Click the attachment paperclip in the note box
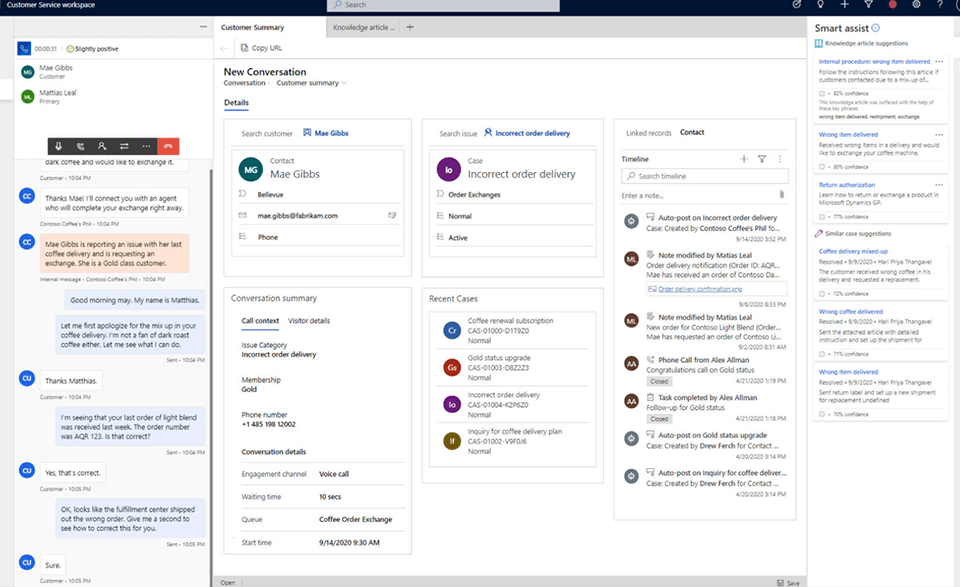 coord(781,195)
